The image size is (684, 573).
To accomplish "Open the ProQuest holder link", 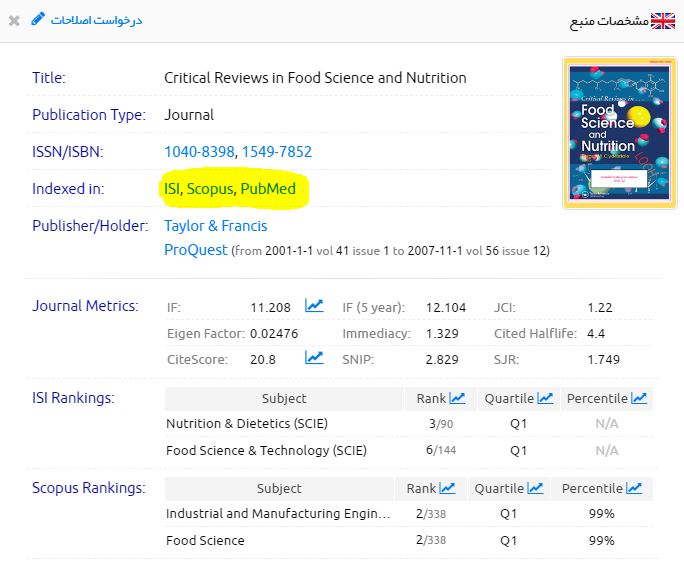I will coord(195,250).
